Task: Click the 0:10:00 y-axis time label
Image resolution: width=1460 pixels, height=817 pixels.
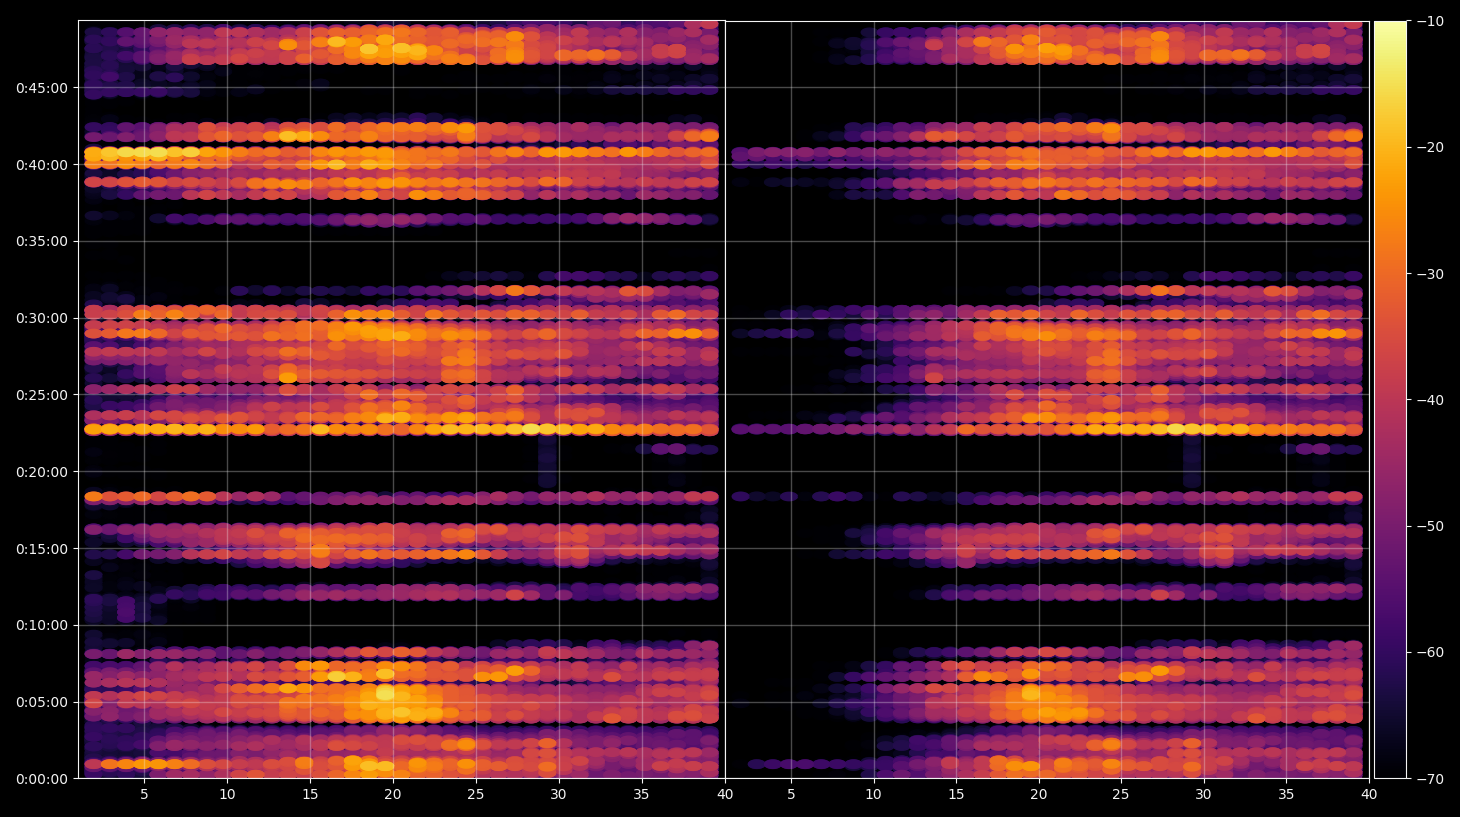Action: (42, 625)
